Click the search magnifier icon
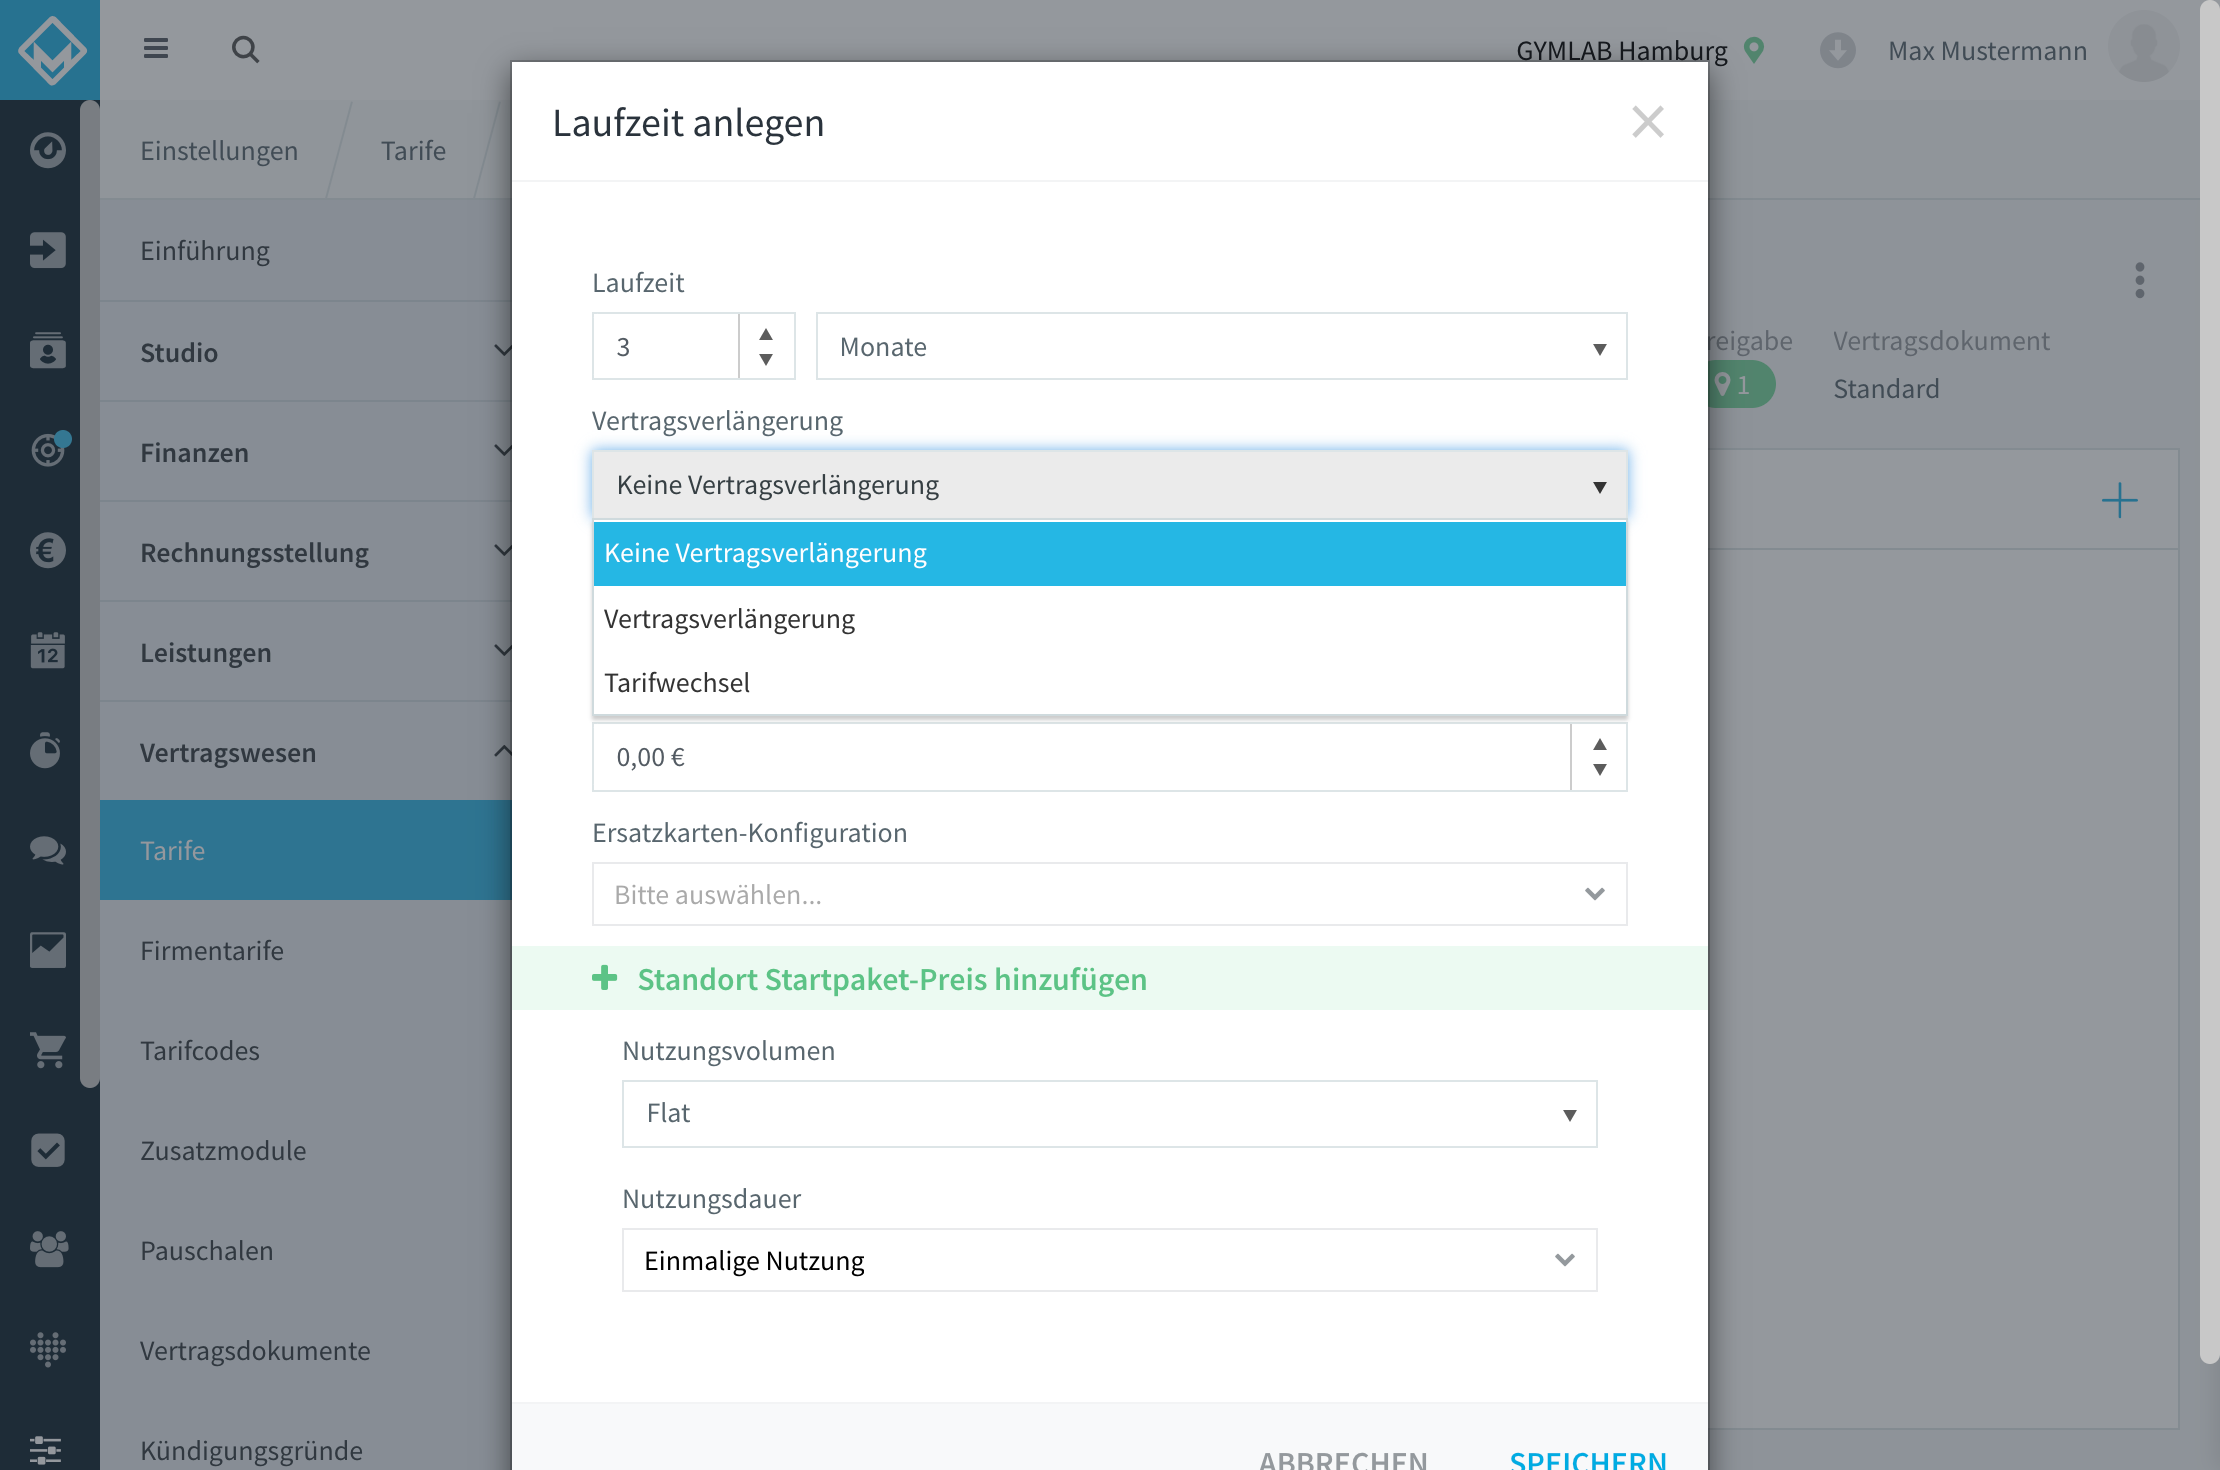The image size is (2220, 1470). (x=245, y=49)
